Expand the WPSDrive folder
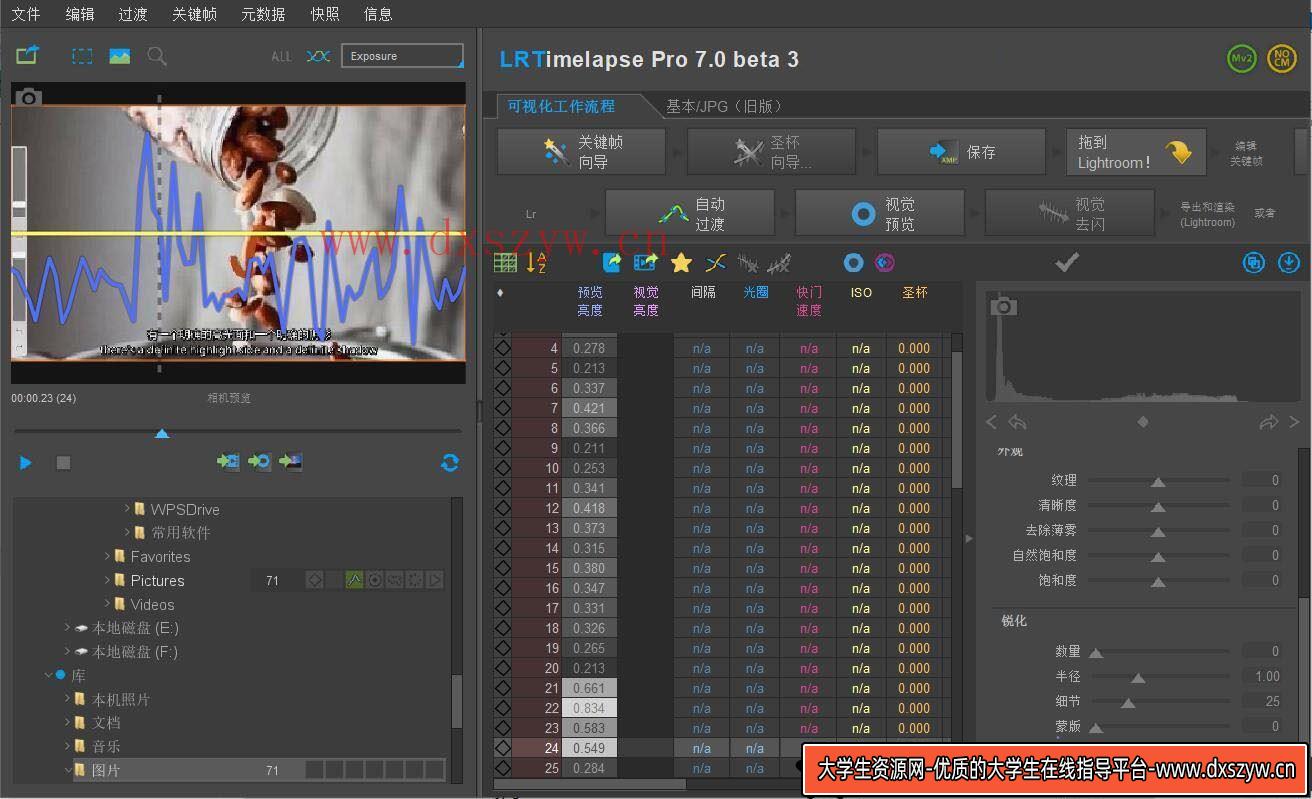 tap(127, 509)
